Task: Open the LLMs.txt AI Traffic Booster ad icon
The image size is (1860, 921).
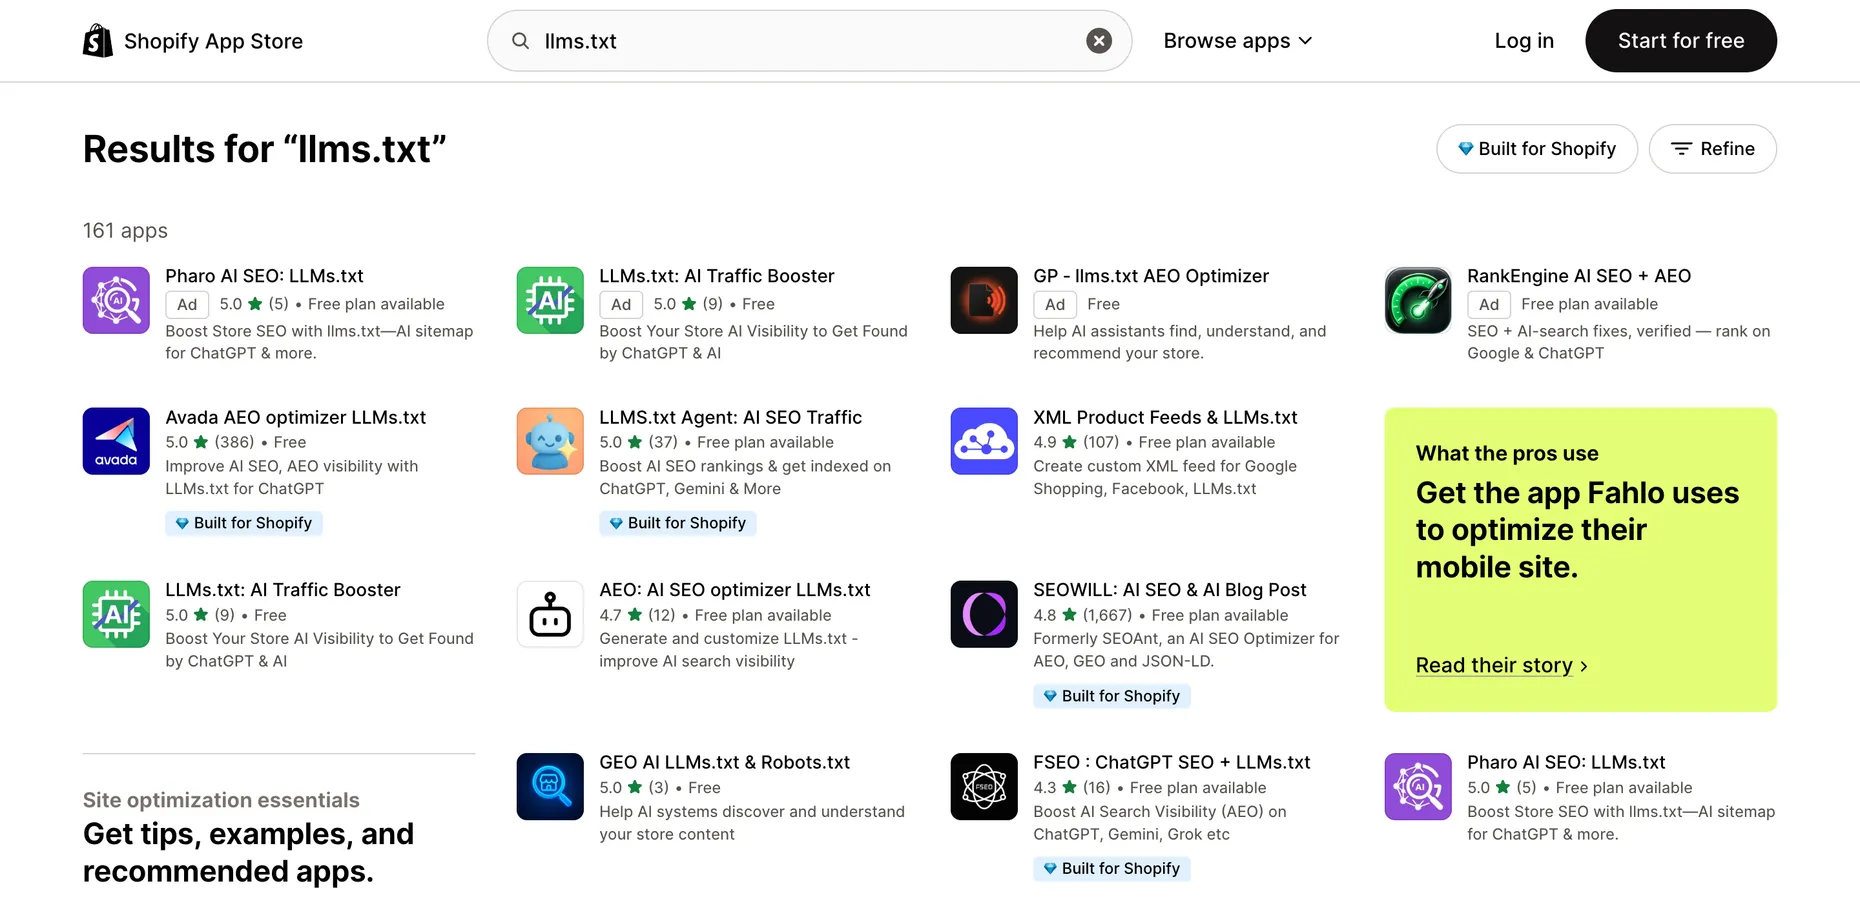Action: coord(550,300)
